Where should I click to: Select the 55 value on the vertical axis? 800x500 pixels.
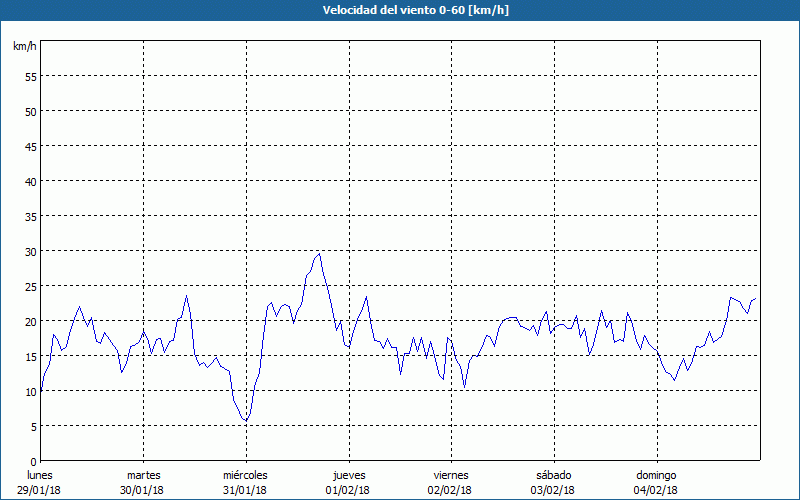point(30,76)
